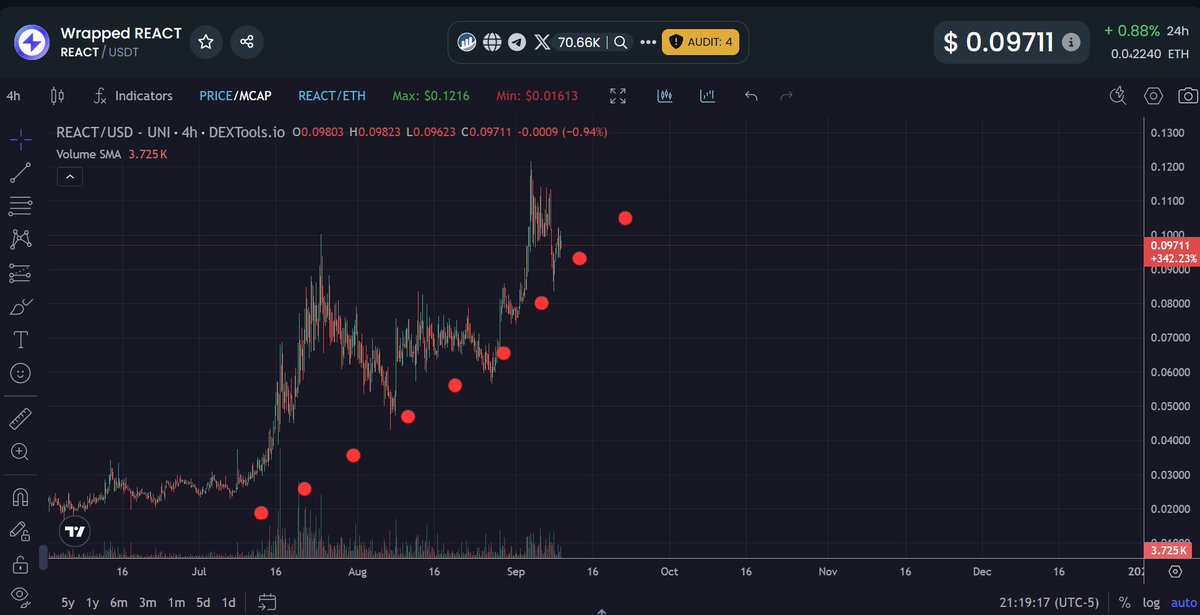1200x615 pixels.
Task: Click the Volume SMA 3.725K legend
Action: tap(111, 155)
